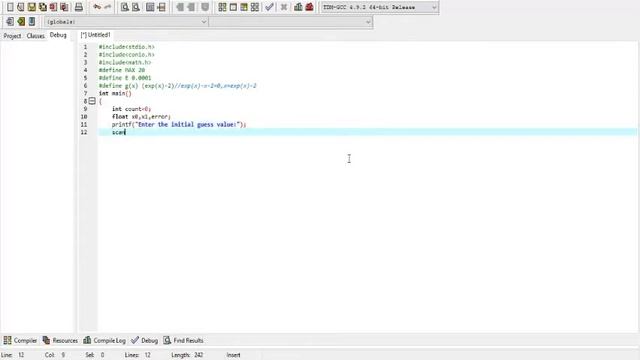
Task: Select the Untitled1 editor tab
Action: [96, 35]
